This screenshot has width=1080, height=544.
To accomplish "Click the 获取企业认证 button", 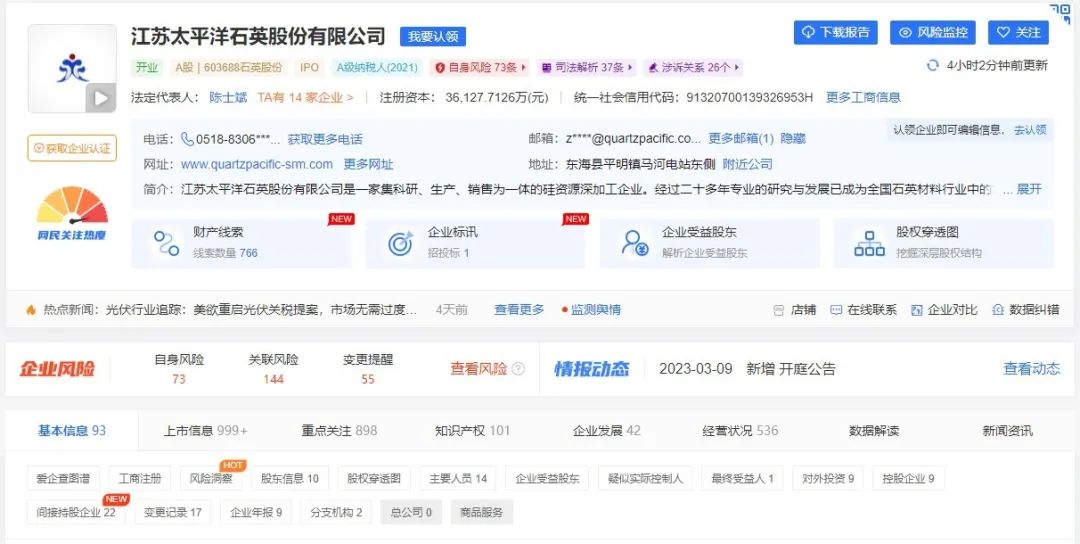I will pyautogui.click(x=72, y=148).
